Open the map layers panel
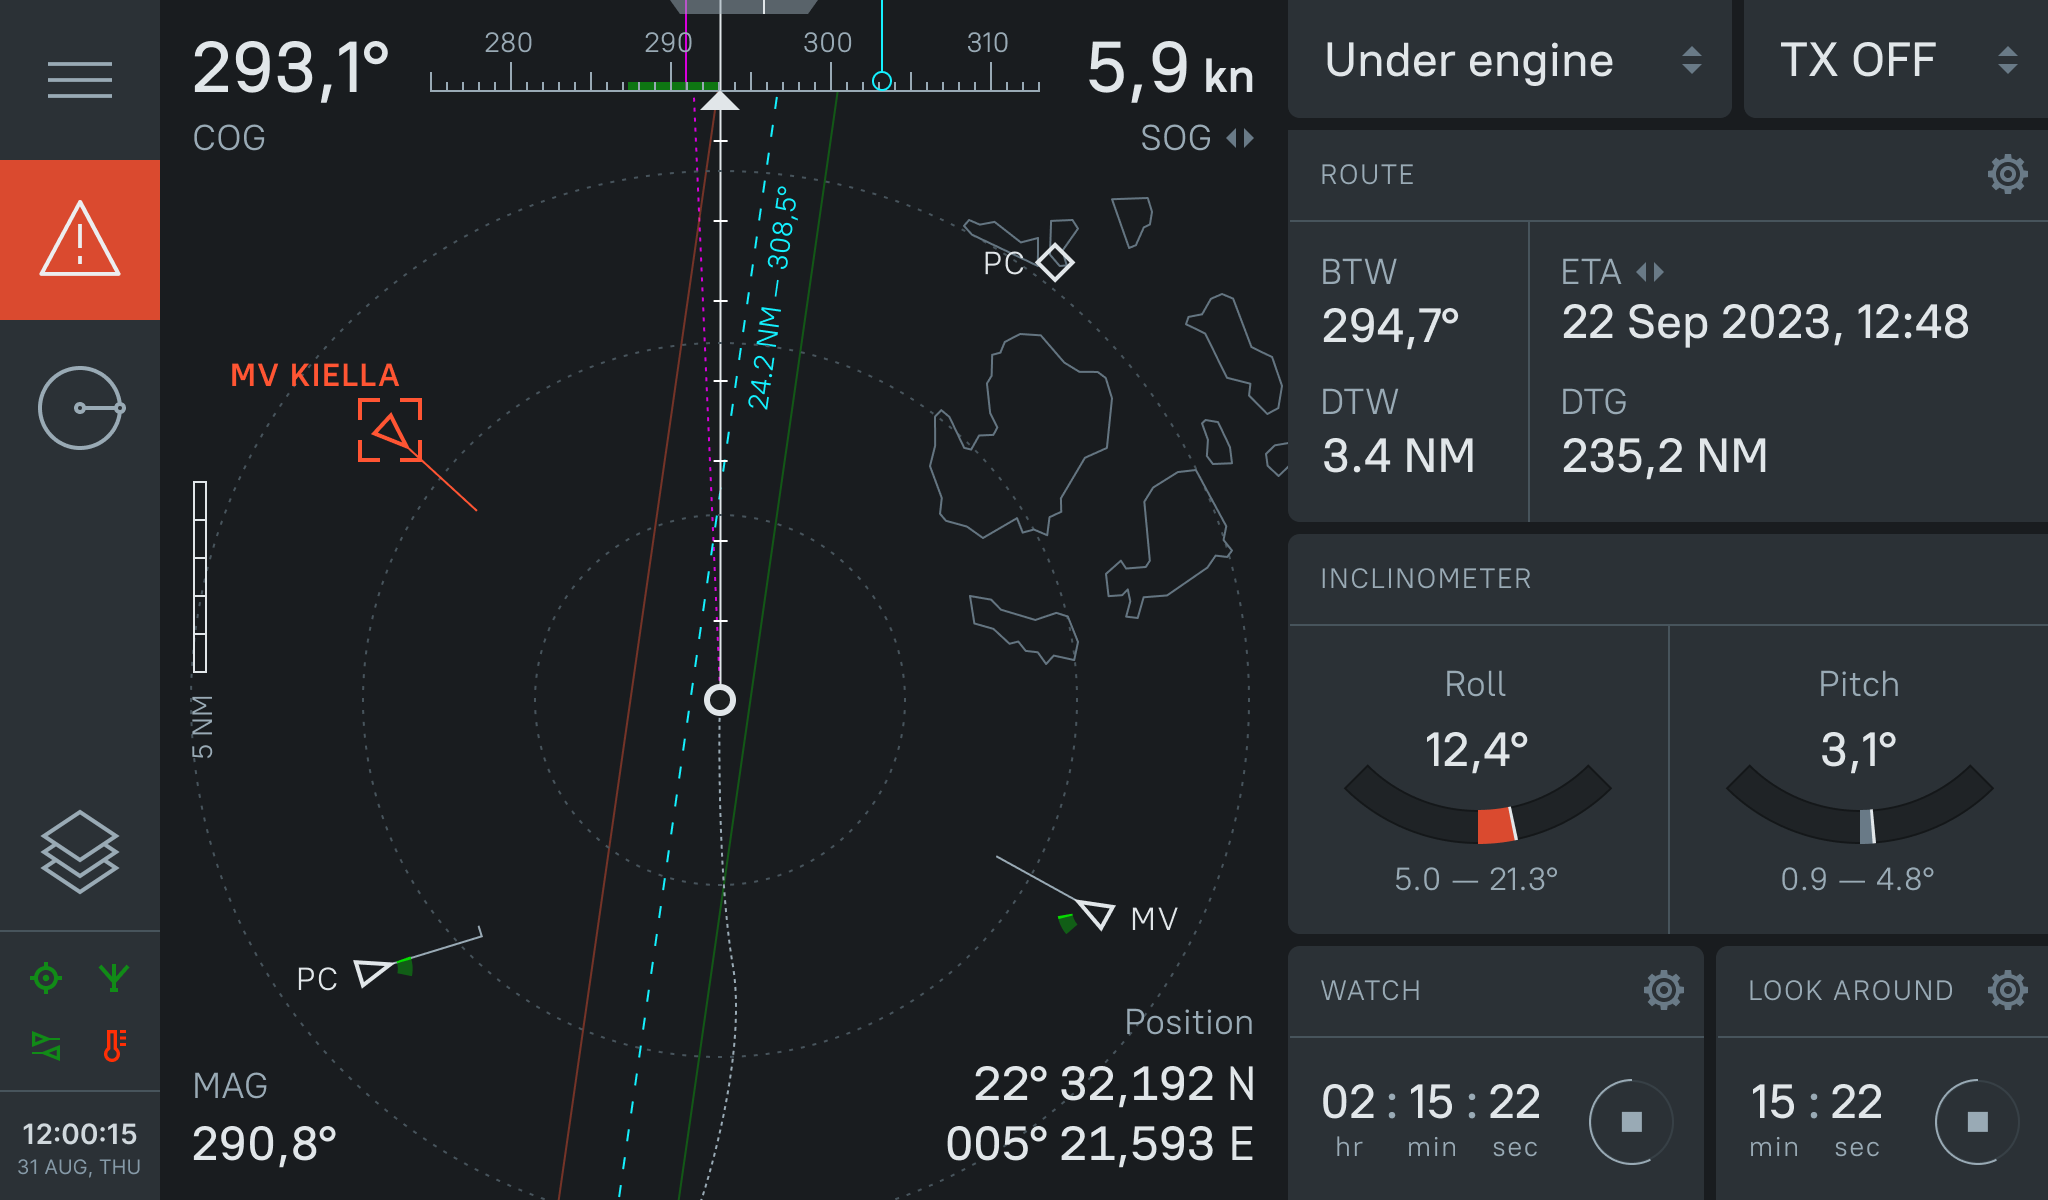The image size is (2048, 1200). pos(79,852)
